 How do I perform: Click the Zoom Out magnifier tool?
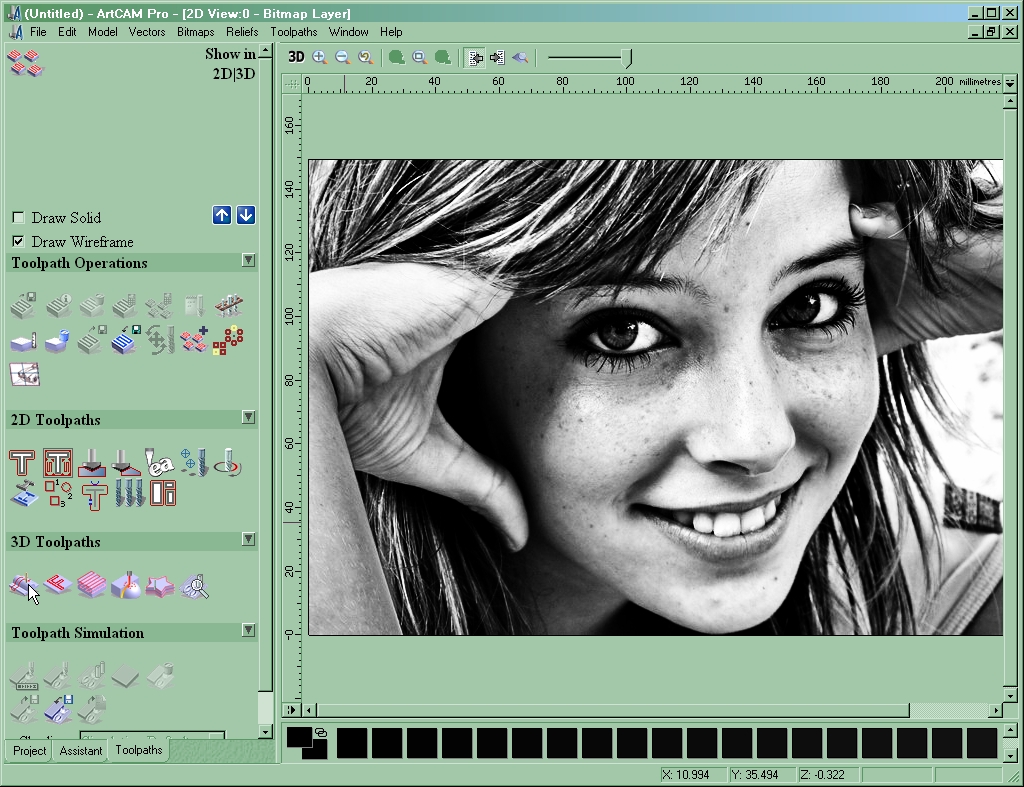[342, 57]
